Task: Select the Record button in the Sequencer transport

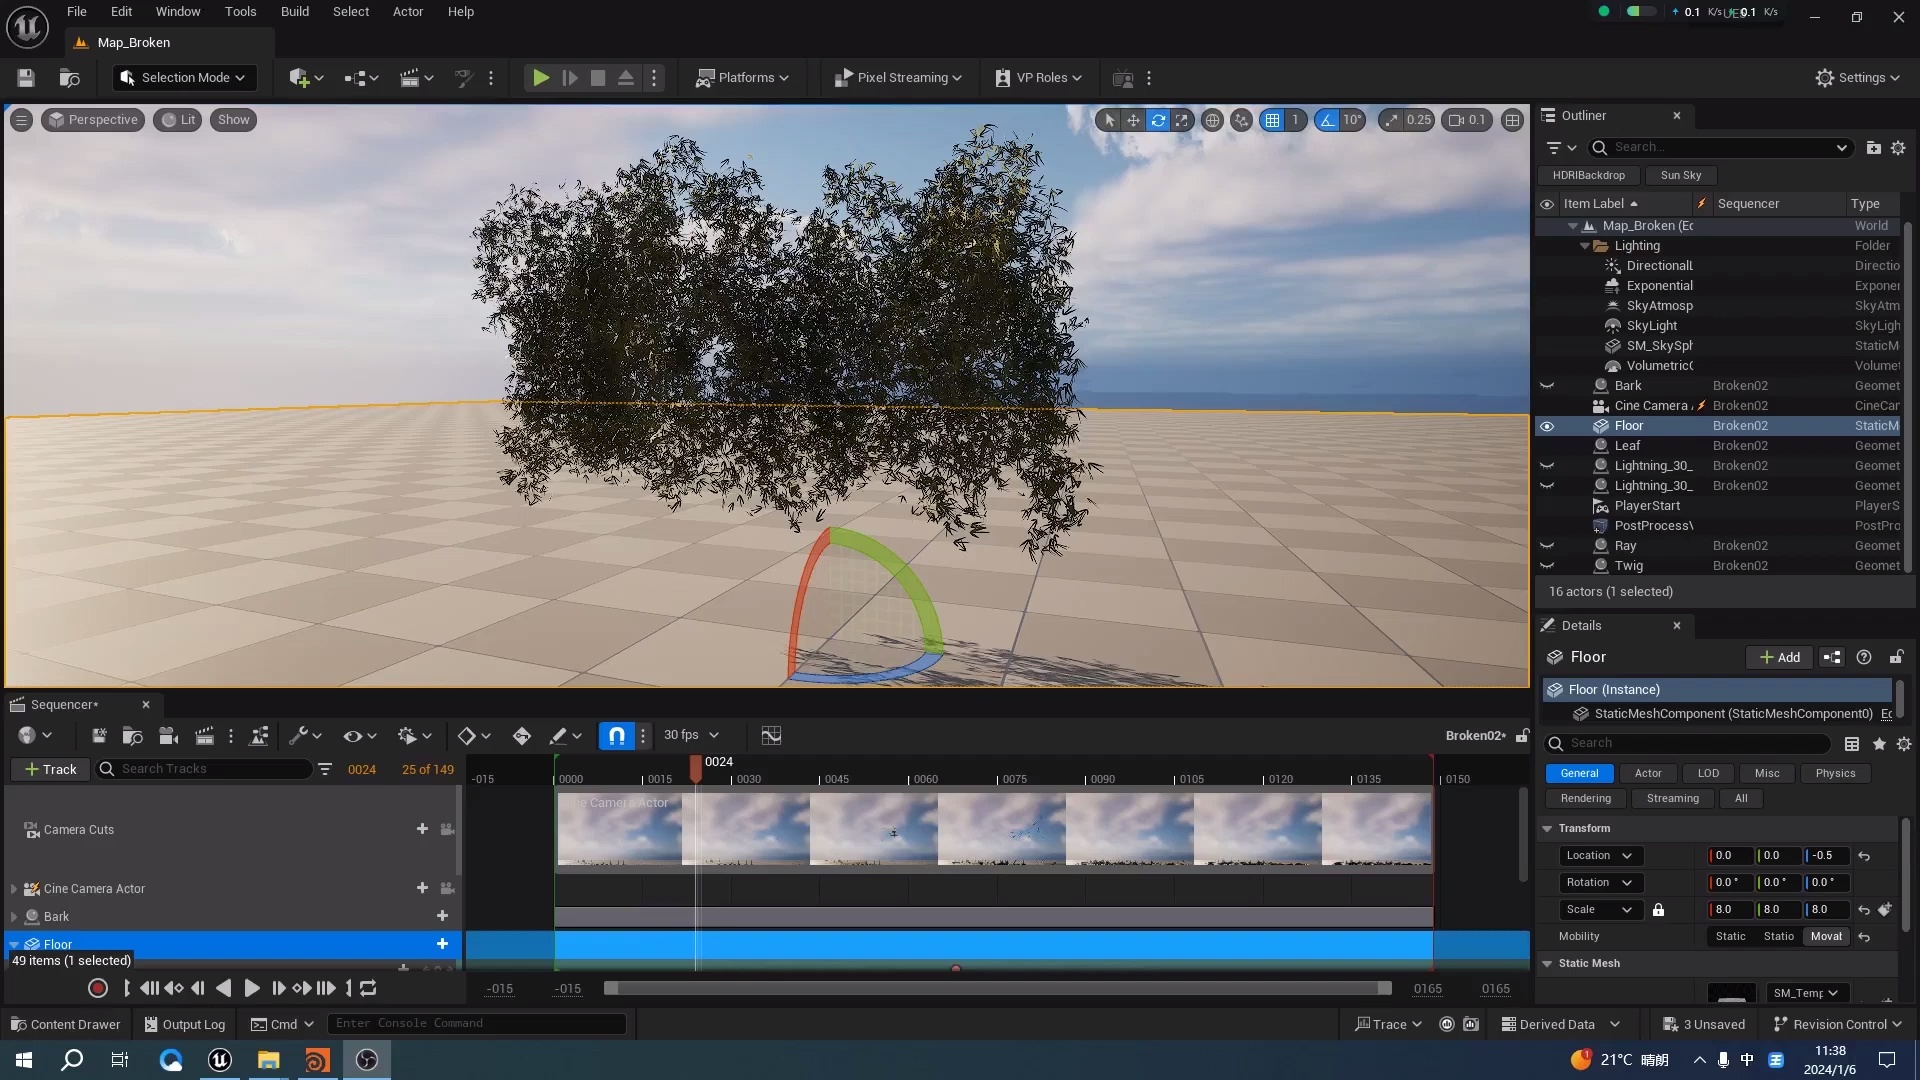Action: (x=98, y=988)
